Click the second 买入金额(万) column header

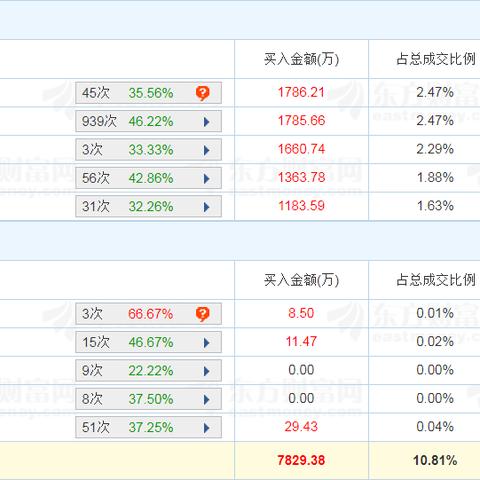click(x=301, y=280)
